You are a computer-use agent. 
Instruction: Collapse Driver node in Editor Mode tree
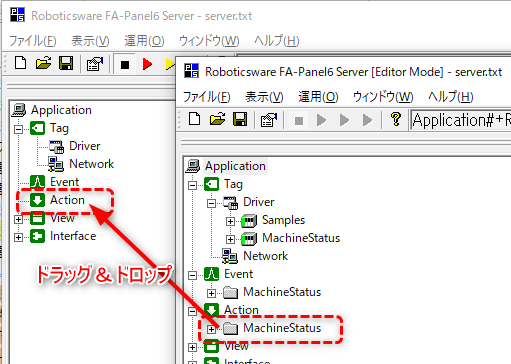click(211, 203)
